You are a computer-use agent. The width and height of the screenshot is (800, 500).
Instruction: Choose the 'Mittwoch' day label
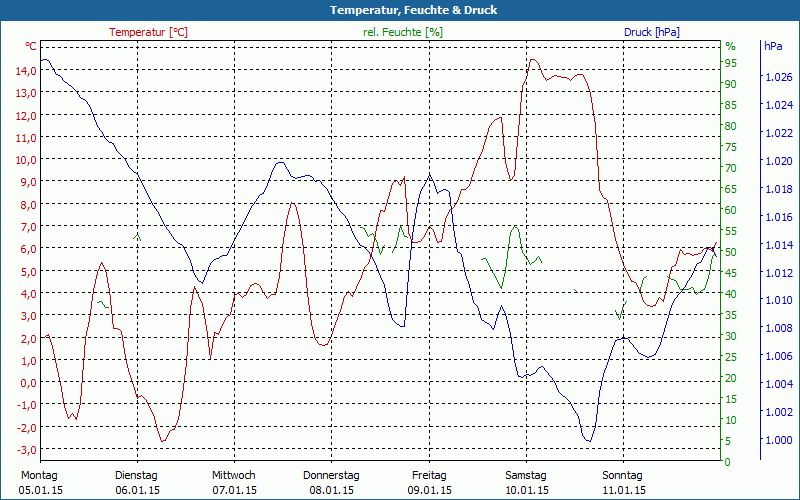click(234, 475)
